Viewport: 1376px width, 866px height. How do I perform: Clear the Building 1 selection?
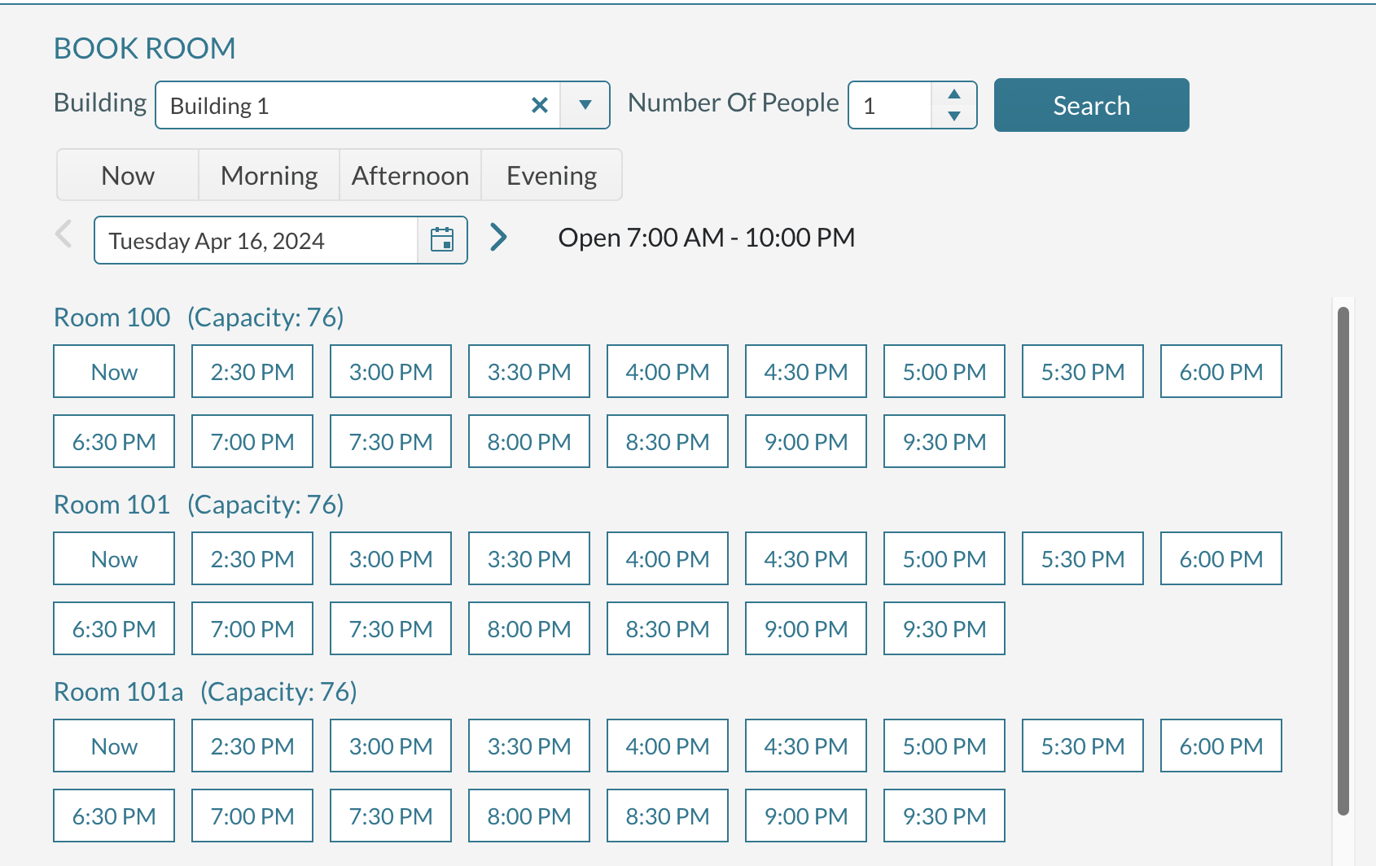pos(539,105)
